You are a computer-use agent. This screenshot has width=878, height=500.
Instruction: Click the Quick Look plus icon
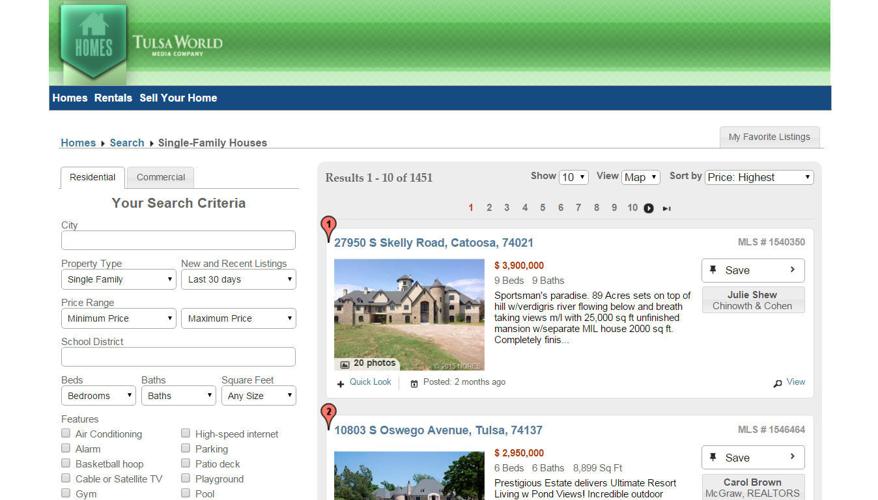point(340,384)
